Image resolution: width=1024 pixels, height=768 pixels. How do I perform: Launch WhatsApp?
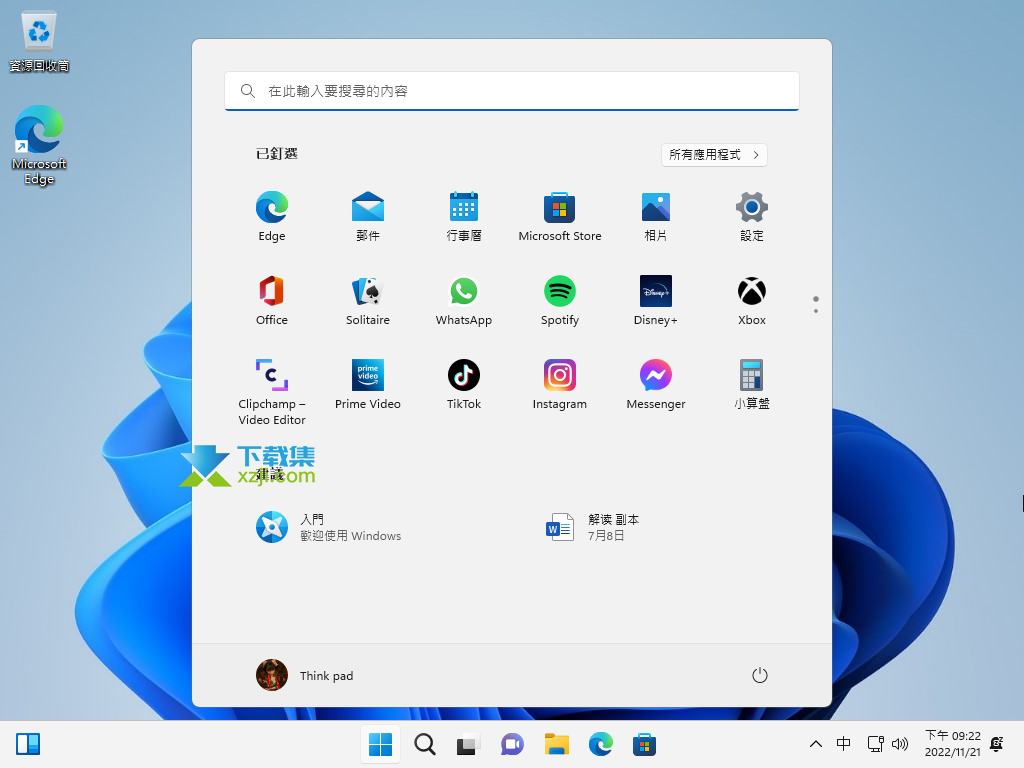pyautogui.click(x=464, y=300)
